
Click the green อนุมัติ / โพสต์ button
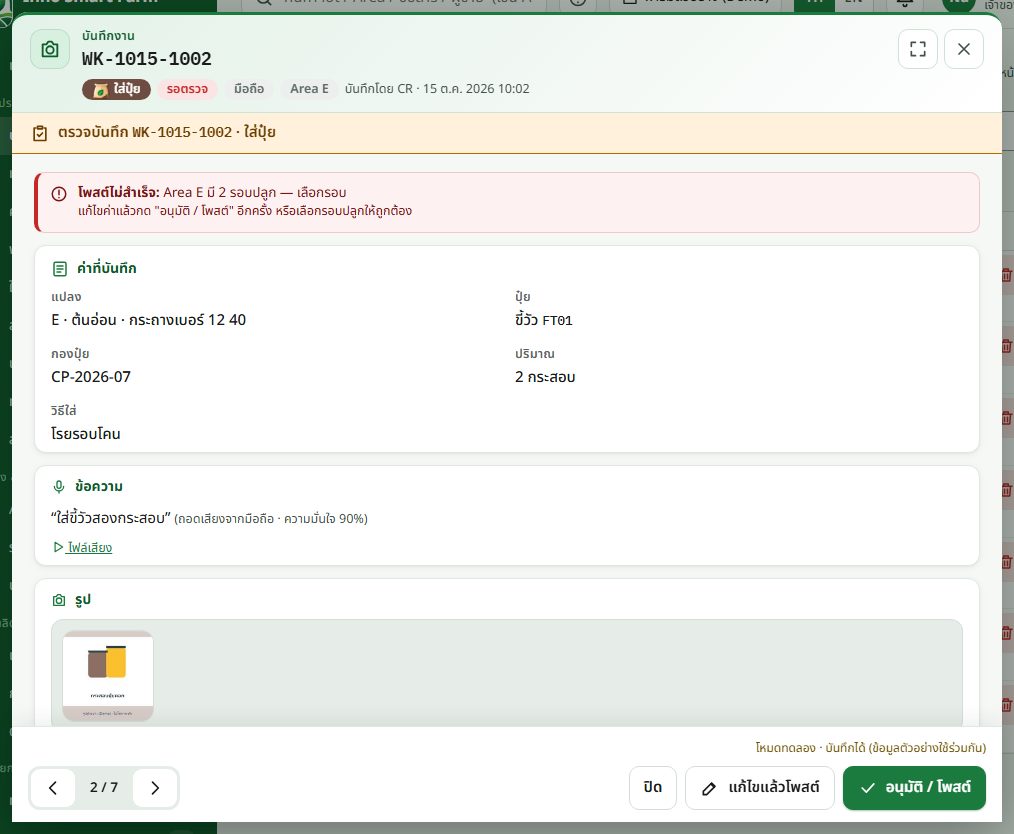point(914,787)
